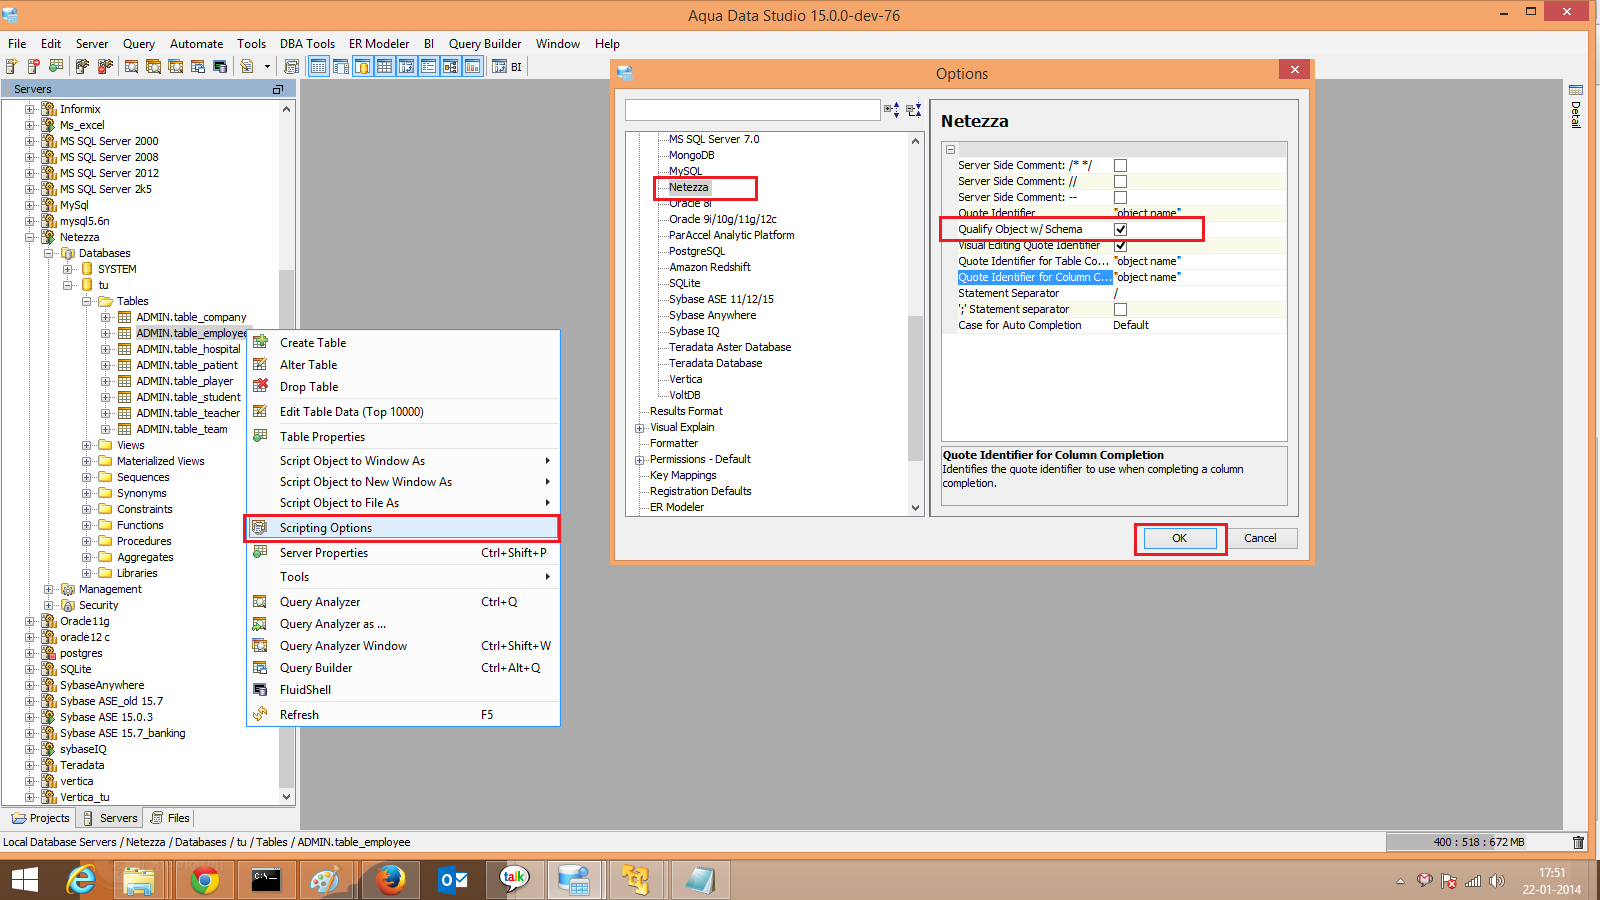Click the yellow database cylinder view toolbar icon
The image size is (1600, 900).
point(362,67)
